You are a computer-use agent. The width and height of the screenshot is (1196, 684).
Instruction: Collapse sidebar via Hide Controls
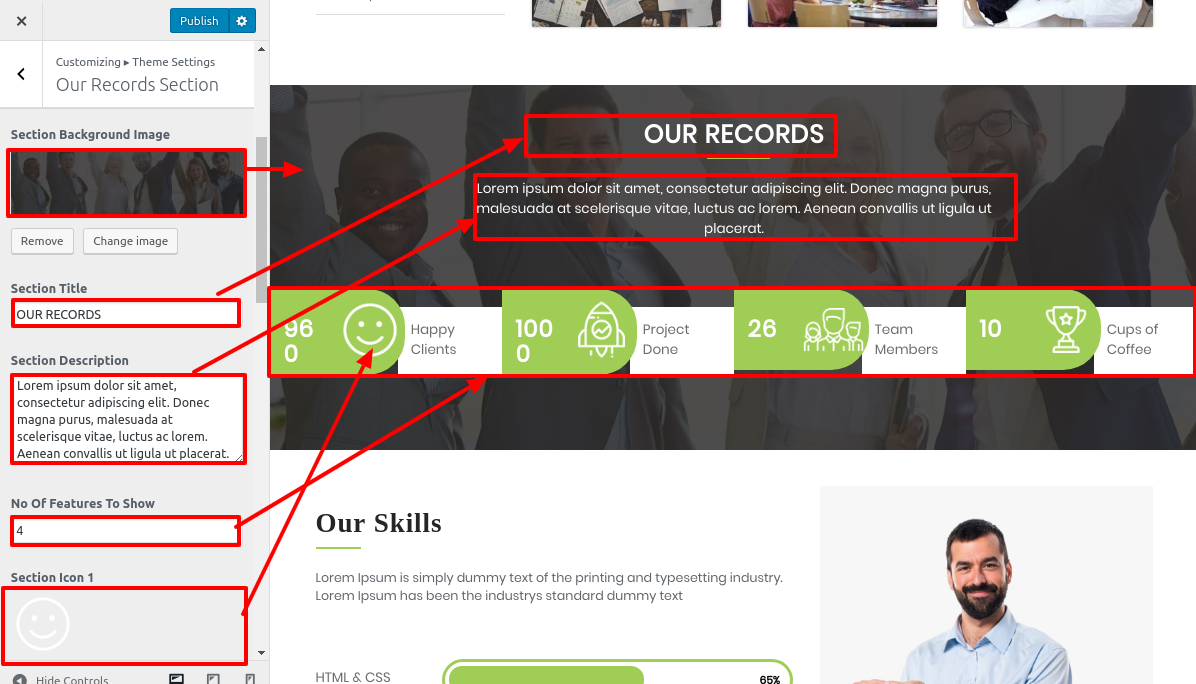tap(61, 679)
